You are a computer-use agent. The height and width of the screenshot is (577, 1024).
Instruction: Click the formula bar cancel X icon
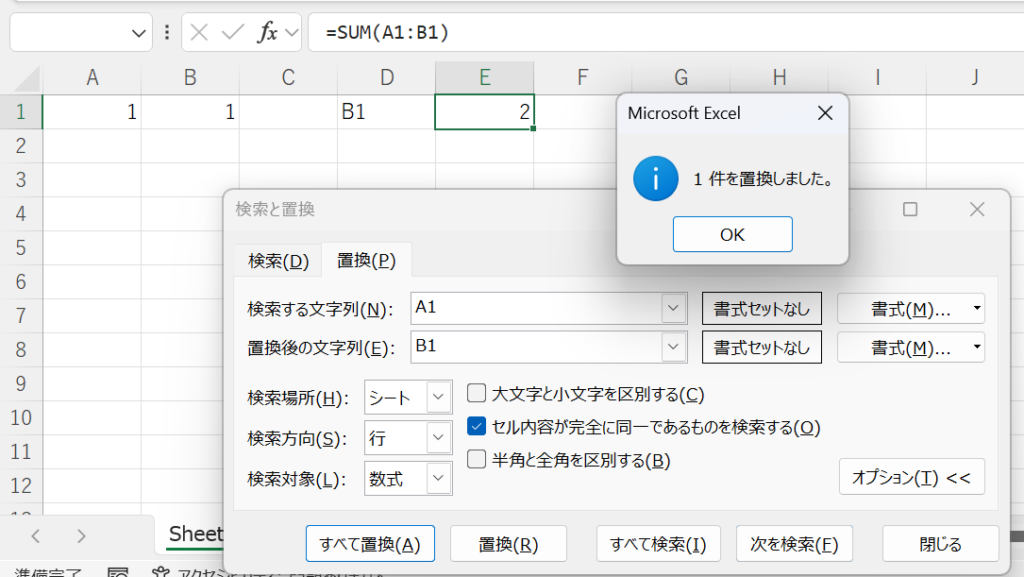coord(199,32)
